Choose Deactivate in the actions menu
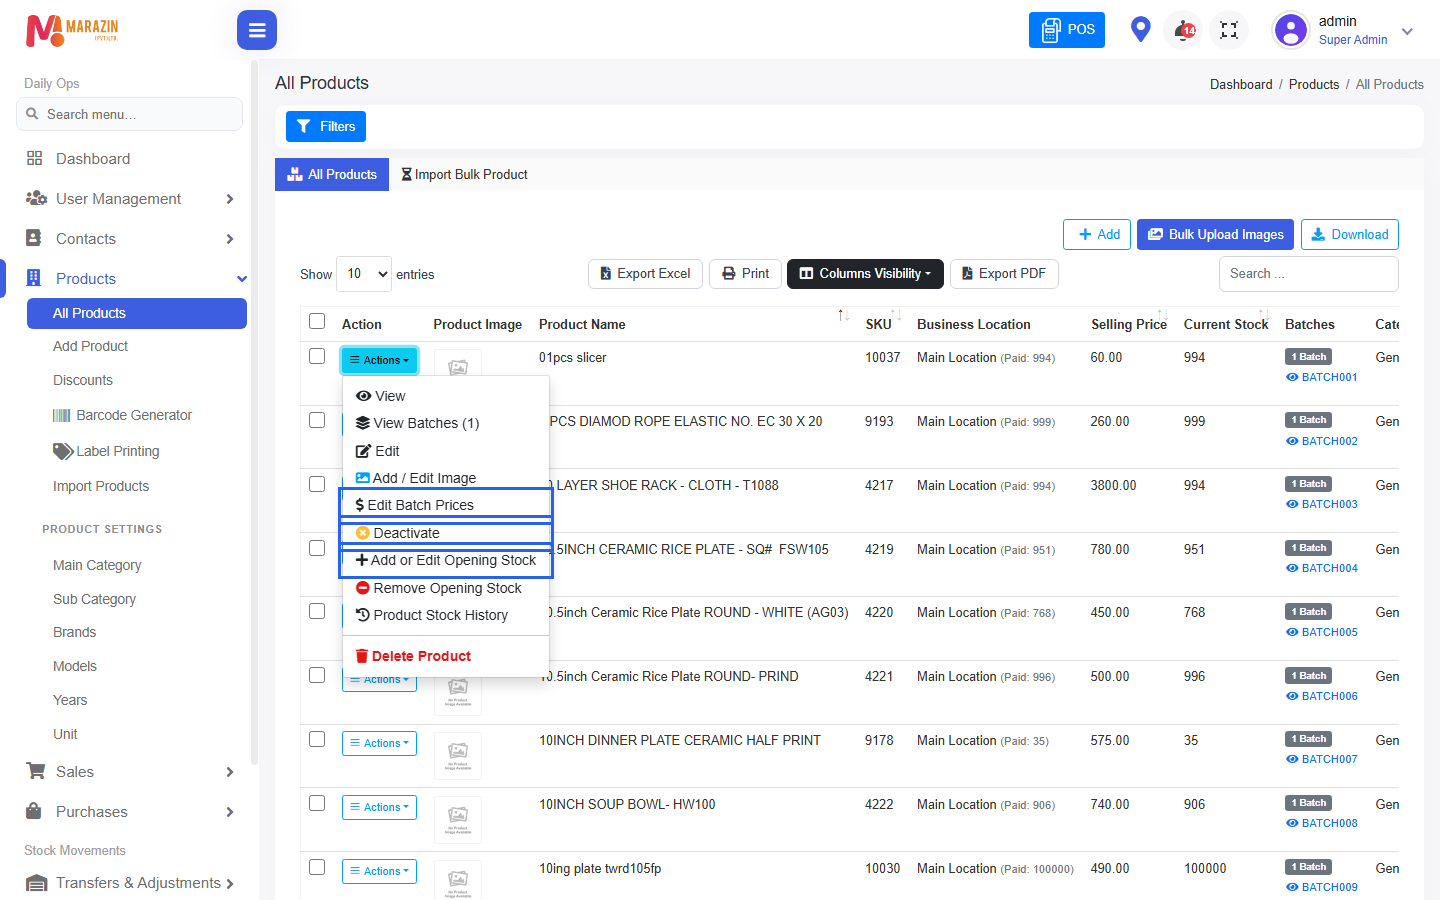1440x900 pixels. [446, 533]
